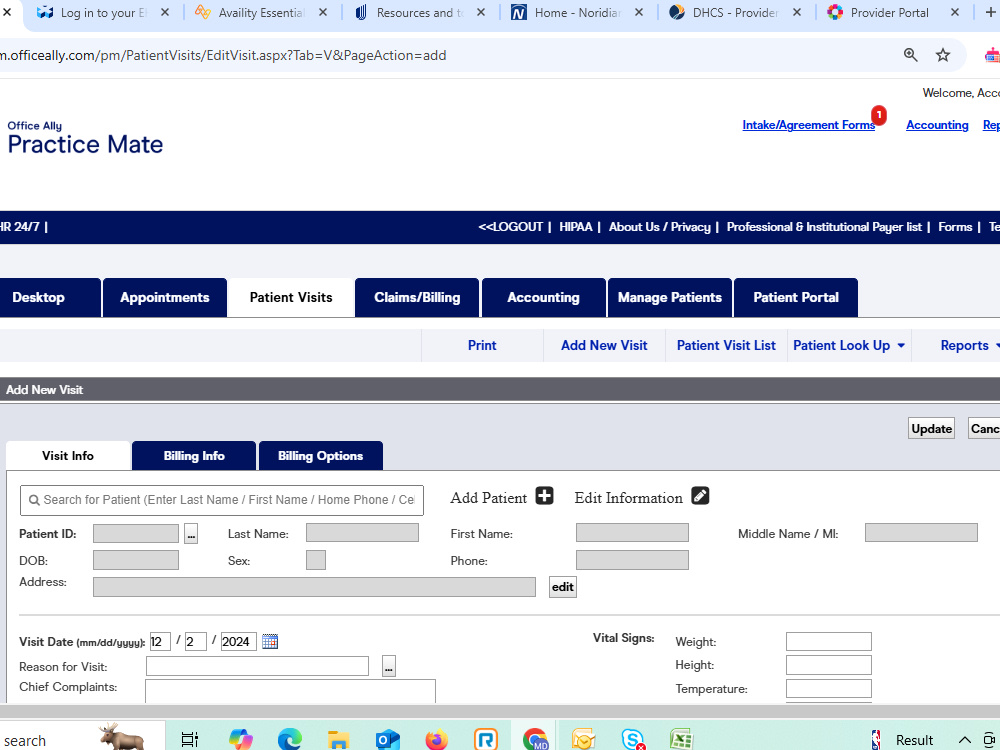Viewport: 1000px width, 750px height.
Task: Select the Patient Visits tab
Action: pos(291,298)
